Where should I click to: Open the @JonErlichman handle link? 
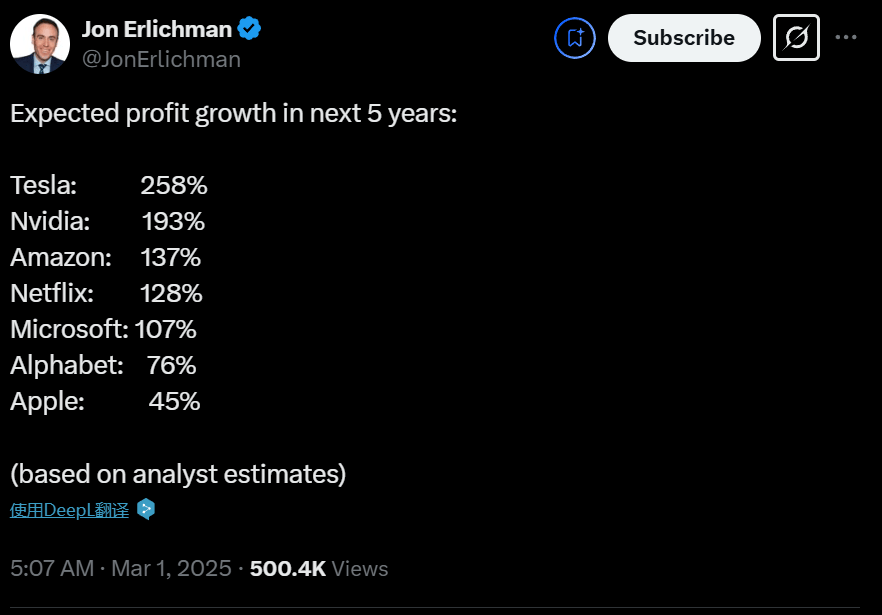coord(161,59)
